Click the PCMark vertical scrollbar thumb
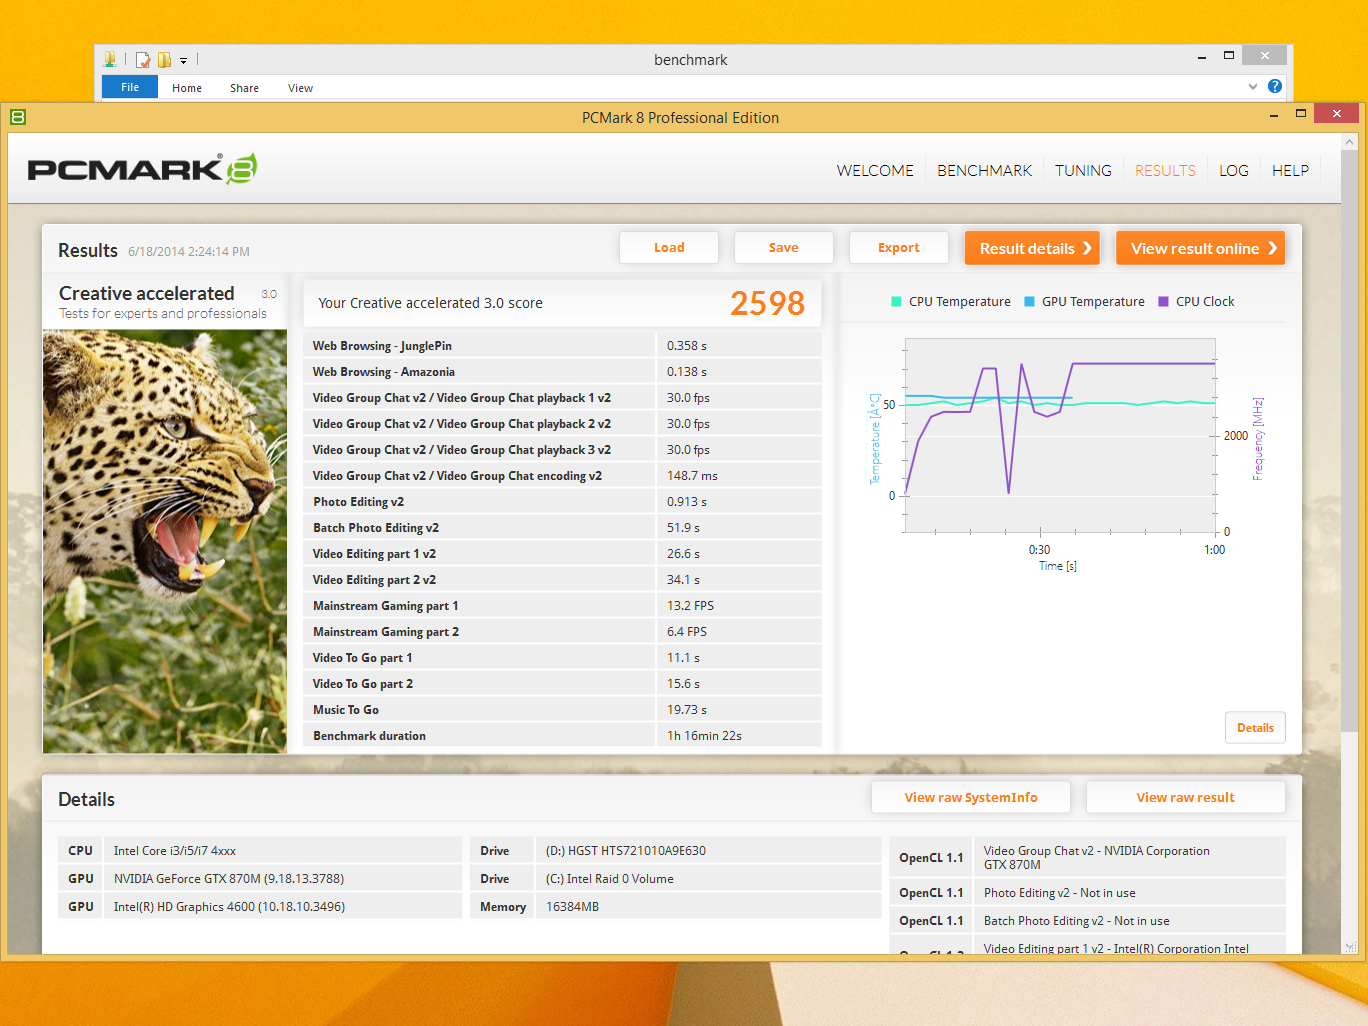This screenshot has height=1026, width=1368. click(x=1350, y=440)
